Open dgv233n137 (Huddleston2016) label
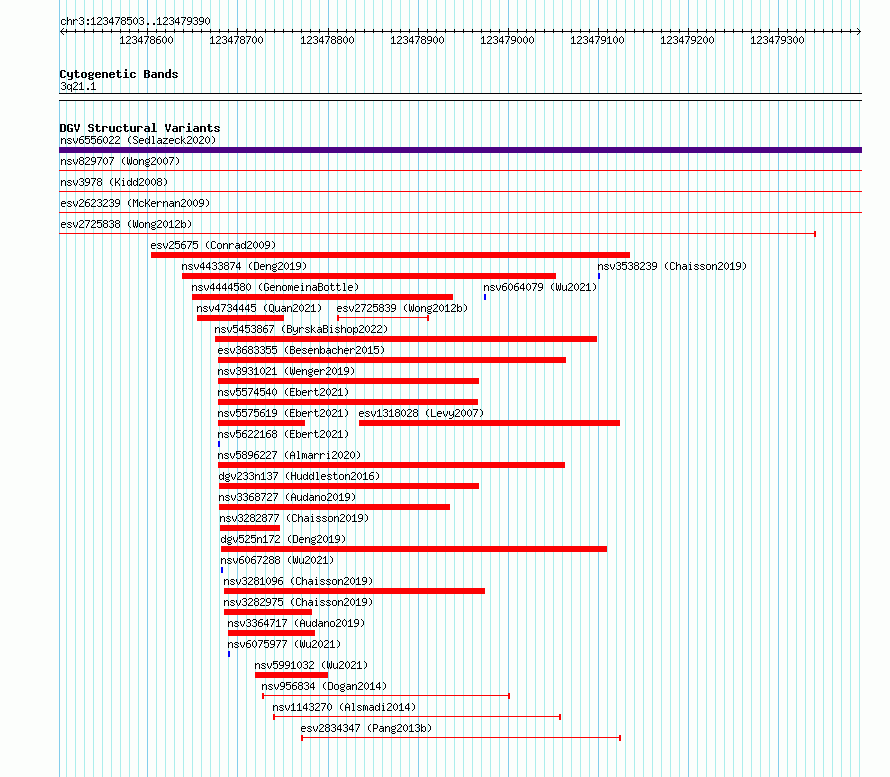Image resolution: width=890 pixels, height=777 pixels. click(299, 476)
